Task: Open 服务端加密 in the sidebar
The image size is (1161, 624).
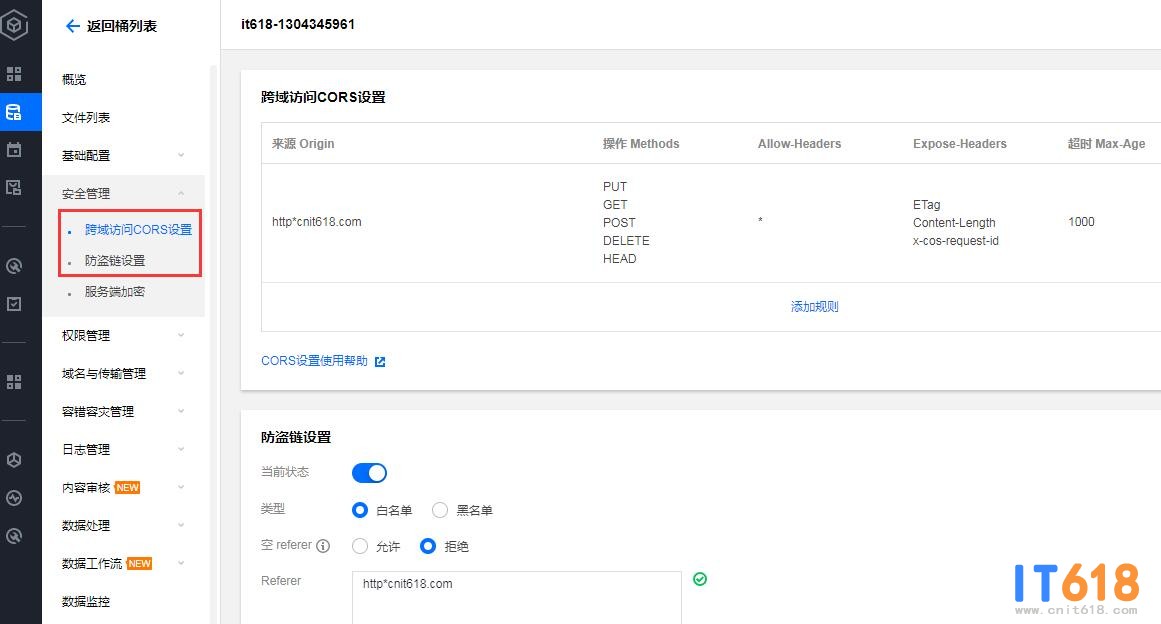Action: point(115,292)
